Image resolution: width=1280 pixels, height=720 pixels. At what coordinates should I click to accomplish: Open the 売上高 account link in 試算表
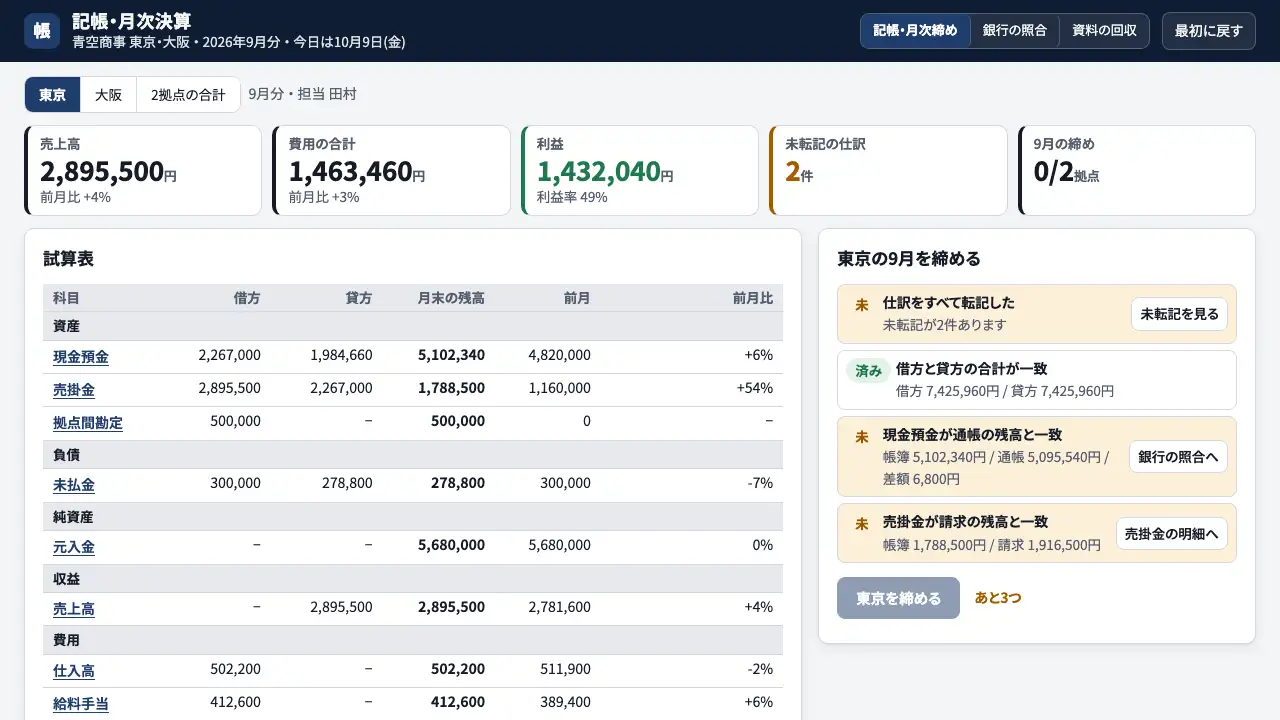74,609
